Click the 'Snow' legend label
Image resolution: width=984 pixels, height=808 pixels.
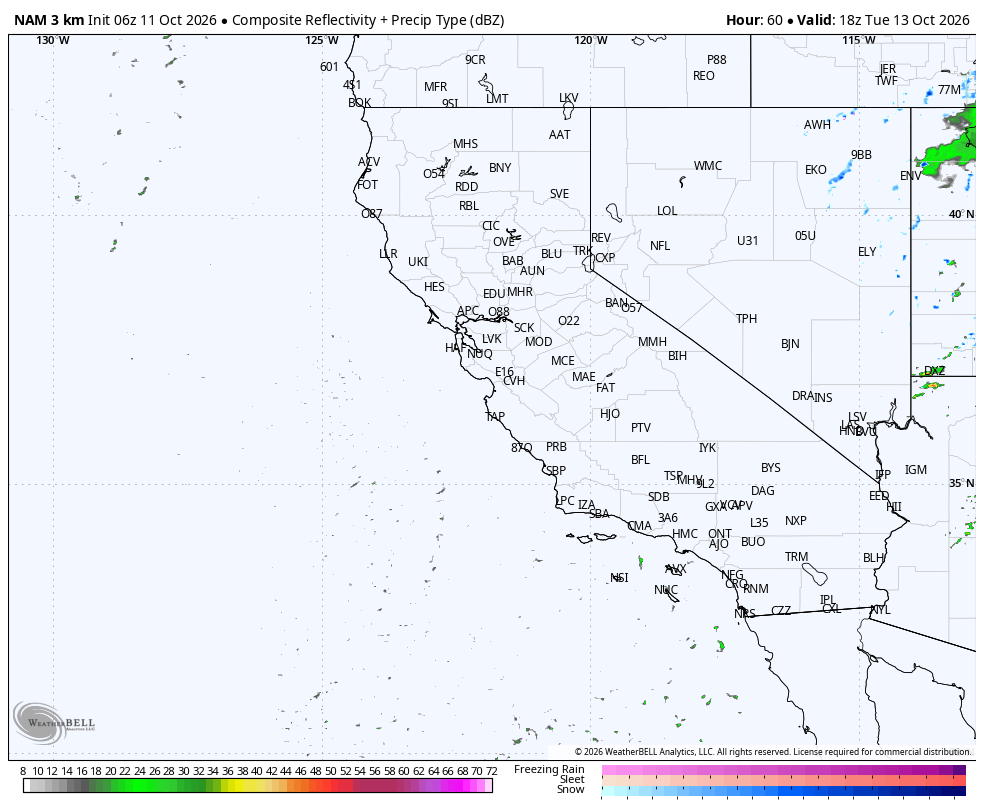coord(570,789)
